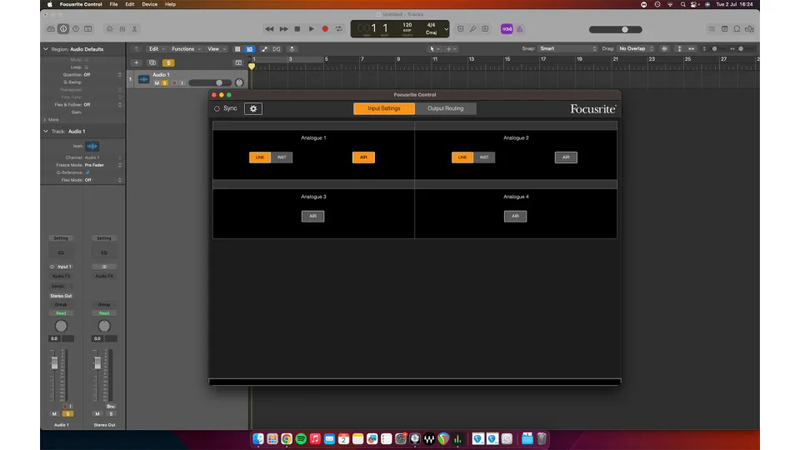Collapse the Region Audio Defaults section
Viewport: 800px width, 450px height.
[46, 49]
